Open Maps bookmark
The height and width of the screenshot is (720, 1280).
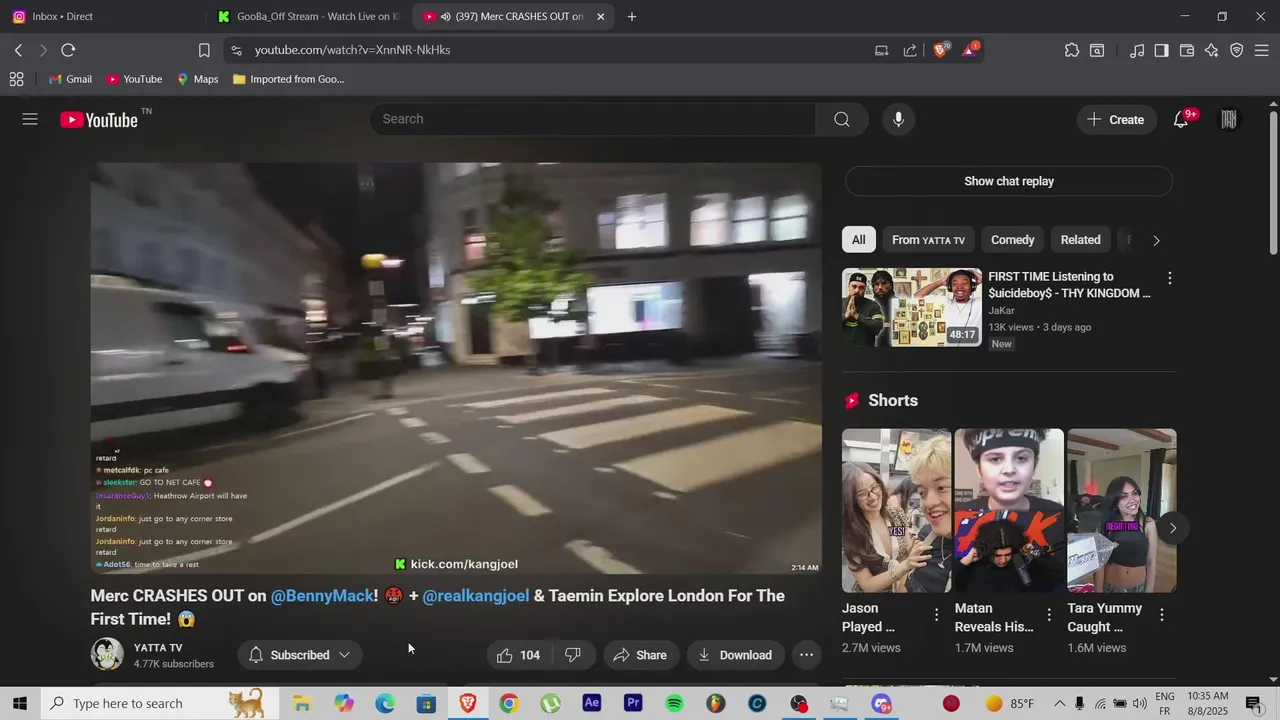point(198,79)
